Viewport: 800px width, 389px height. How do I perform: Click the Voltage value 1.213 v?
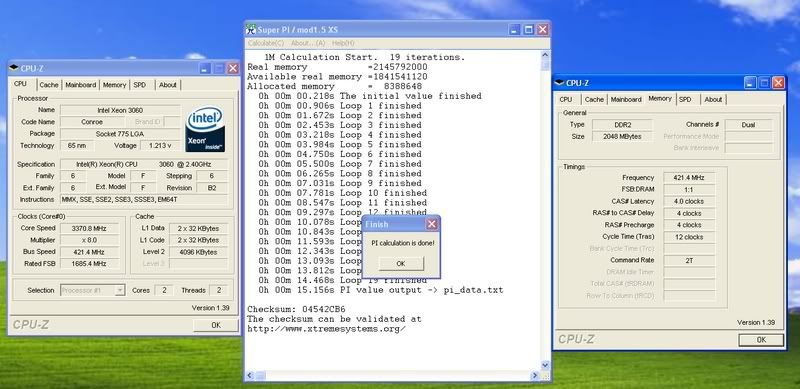[160, 145]
